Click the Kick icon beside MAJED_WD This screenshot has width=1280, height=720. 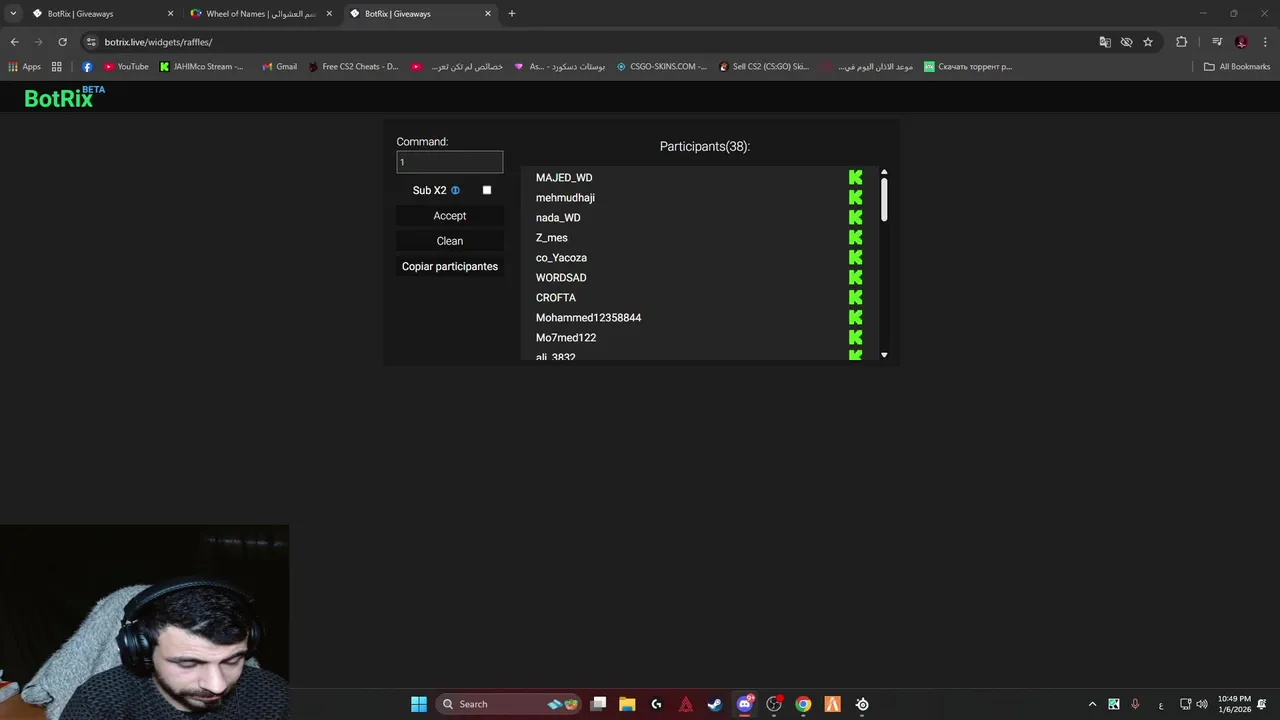[x=855, y=178]
